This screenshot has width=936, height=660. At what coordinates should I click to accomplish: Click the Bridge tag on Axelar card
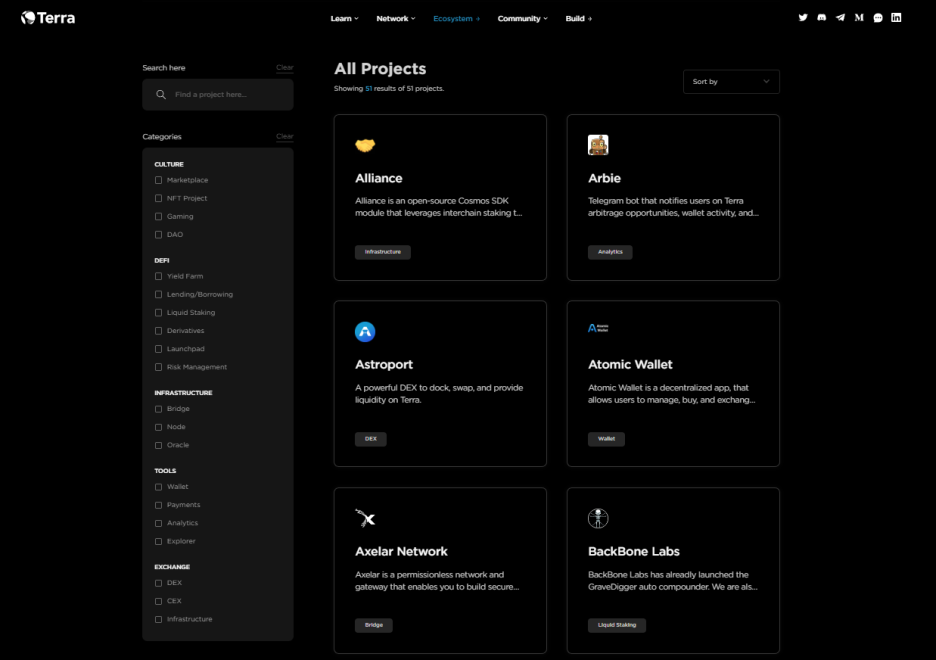pos(374,625)
